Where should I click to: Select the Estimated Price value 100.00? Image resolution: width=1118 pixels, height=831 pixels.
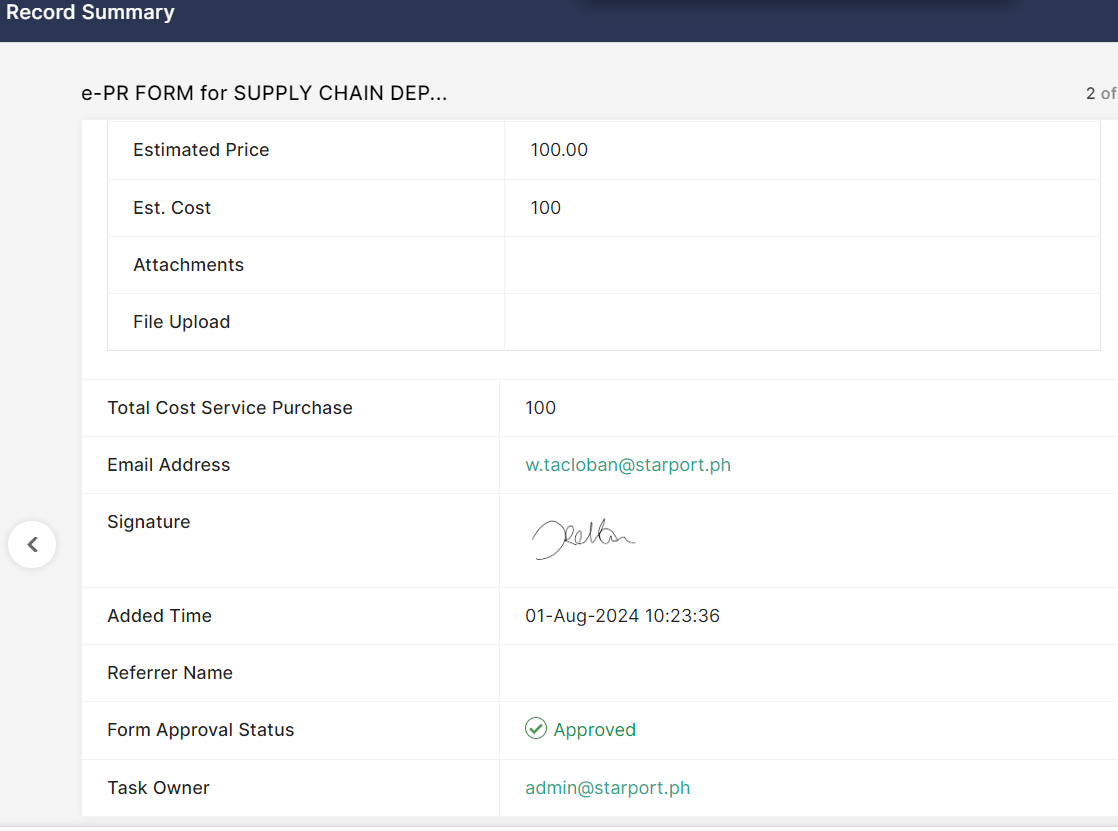point(559,150)
